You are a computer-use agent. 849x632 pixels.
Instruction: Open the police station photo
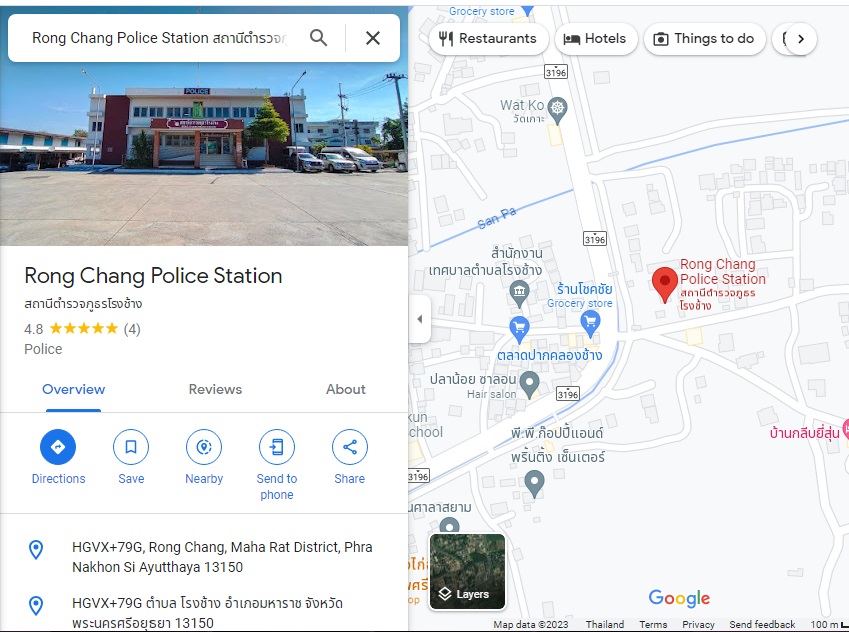[x=204, y=154]
